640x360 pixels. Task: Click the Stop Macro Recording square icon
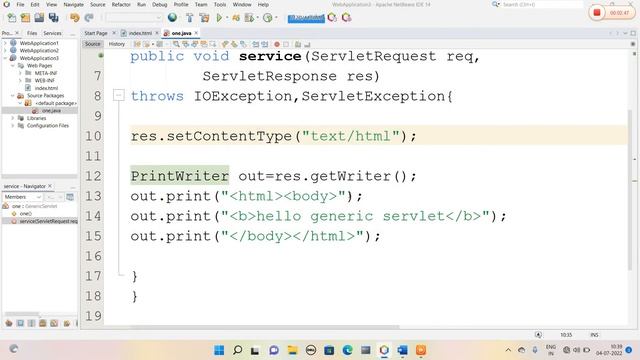pyautogui.click(x=286, y=44)
